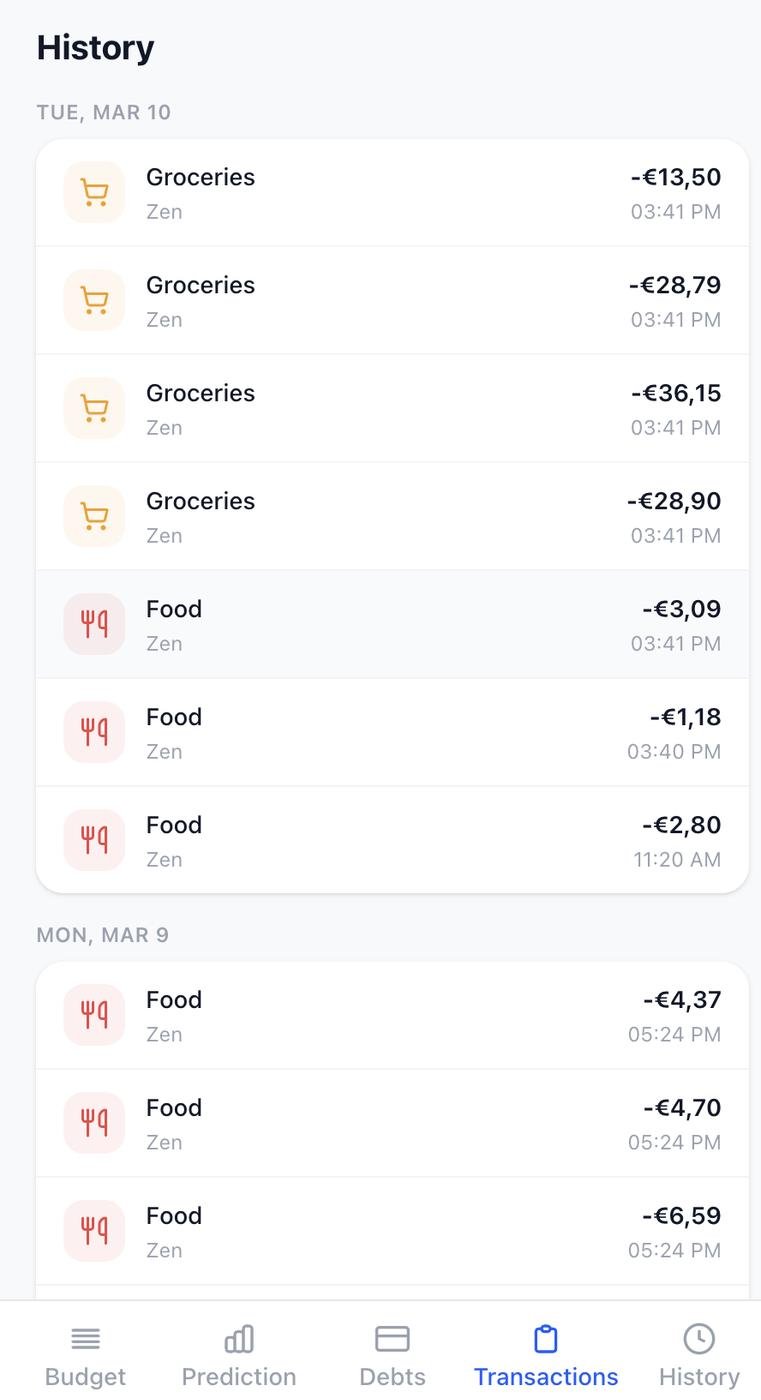Open the Food transaction of -€1,18

coord(392,732)
